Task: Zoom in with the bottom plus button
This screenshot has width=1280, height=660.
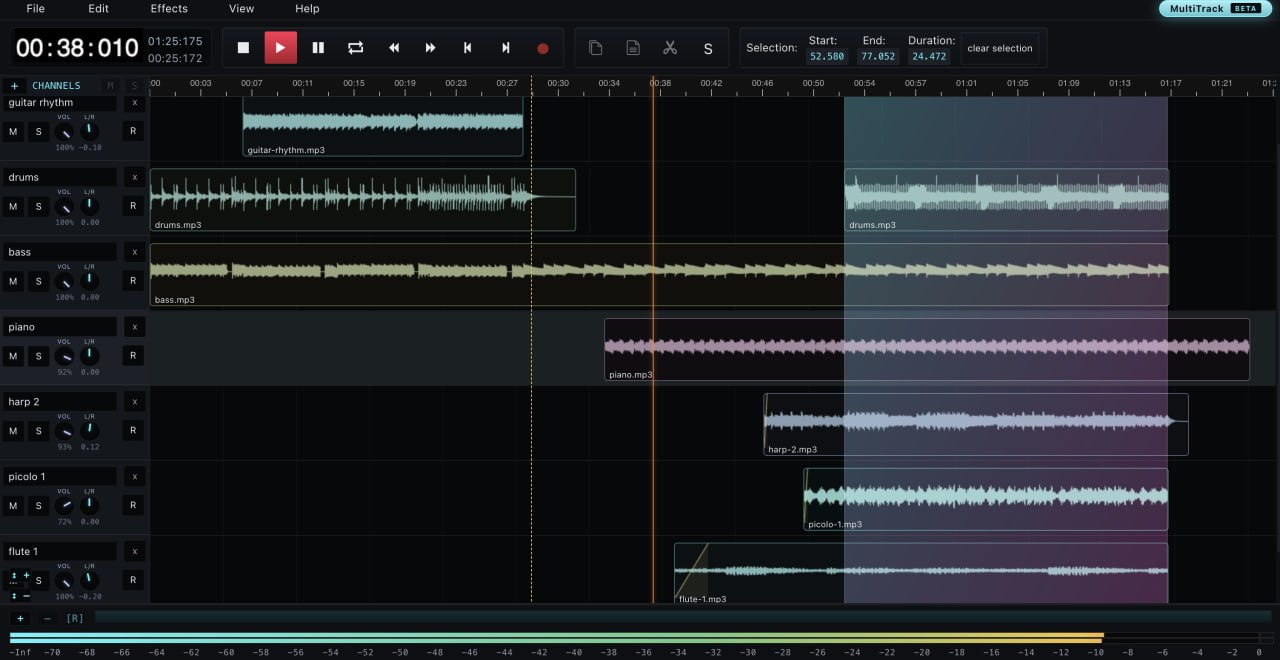Action: click(20, 618)
